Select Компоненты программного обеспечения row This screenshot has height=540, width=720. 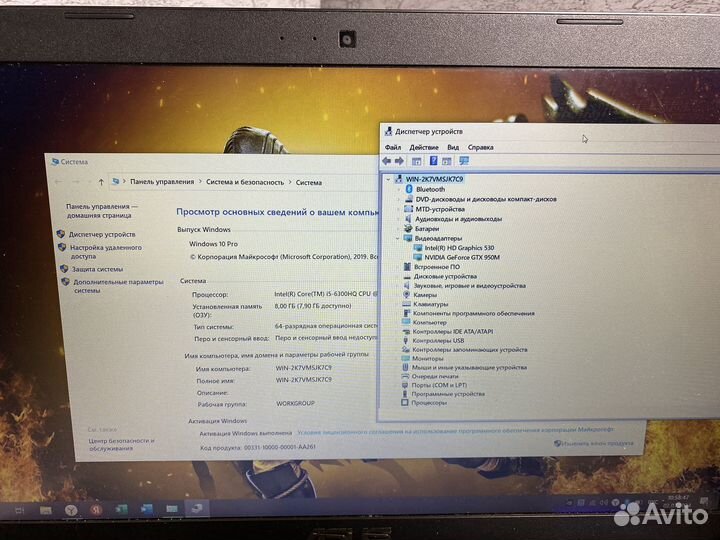point(473,313)
